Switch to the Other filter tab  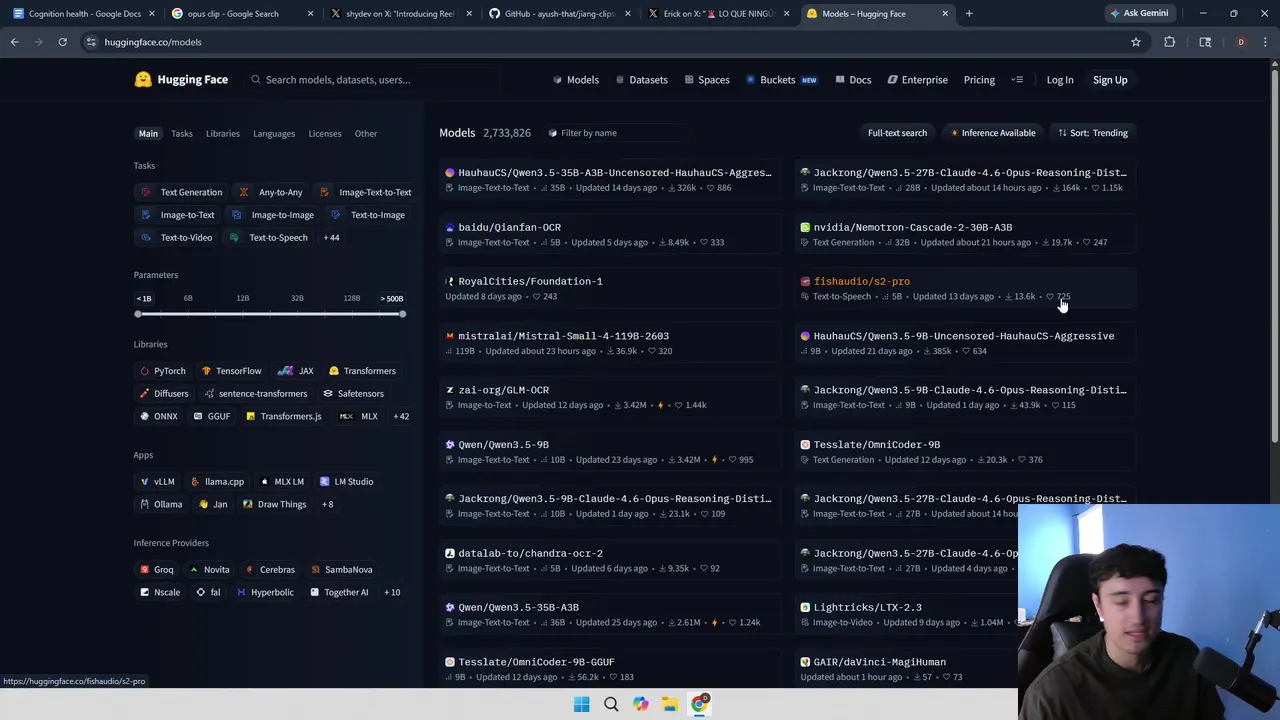pyautogui.click(x=366, y=133)
